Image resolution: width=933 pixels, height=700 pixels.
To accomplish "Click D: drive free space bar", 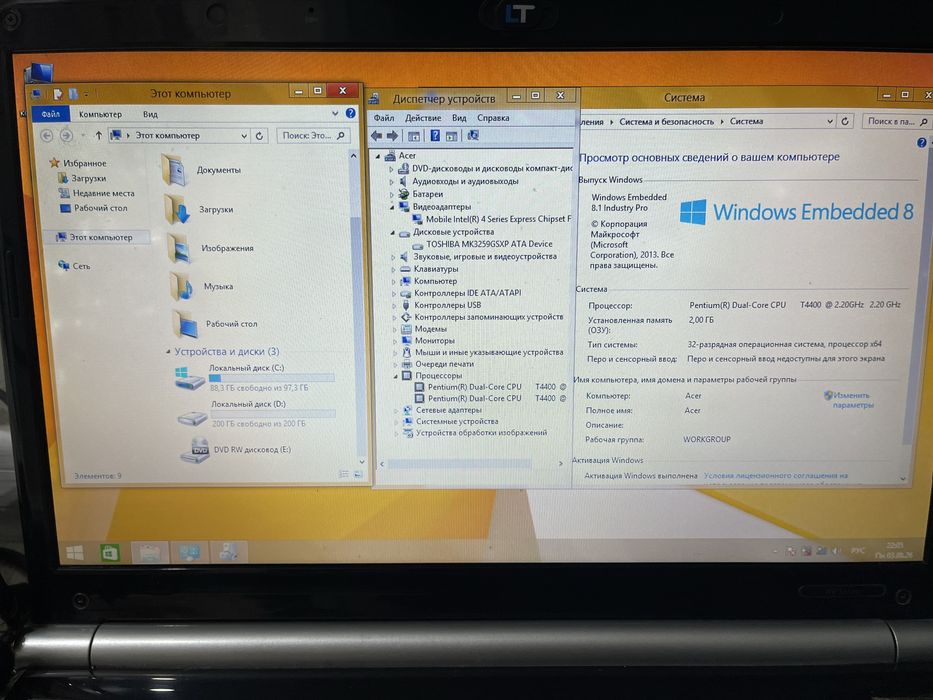I will point(273,414).
